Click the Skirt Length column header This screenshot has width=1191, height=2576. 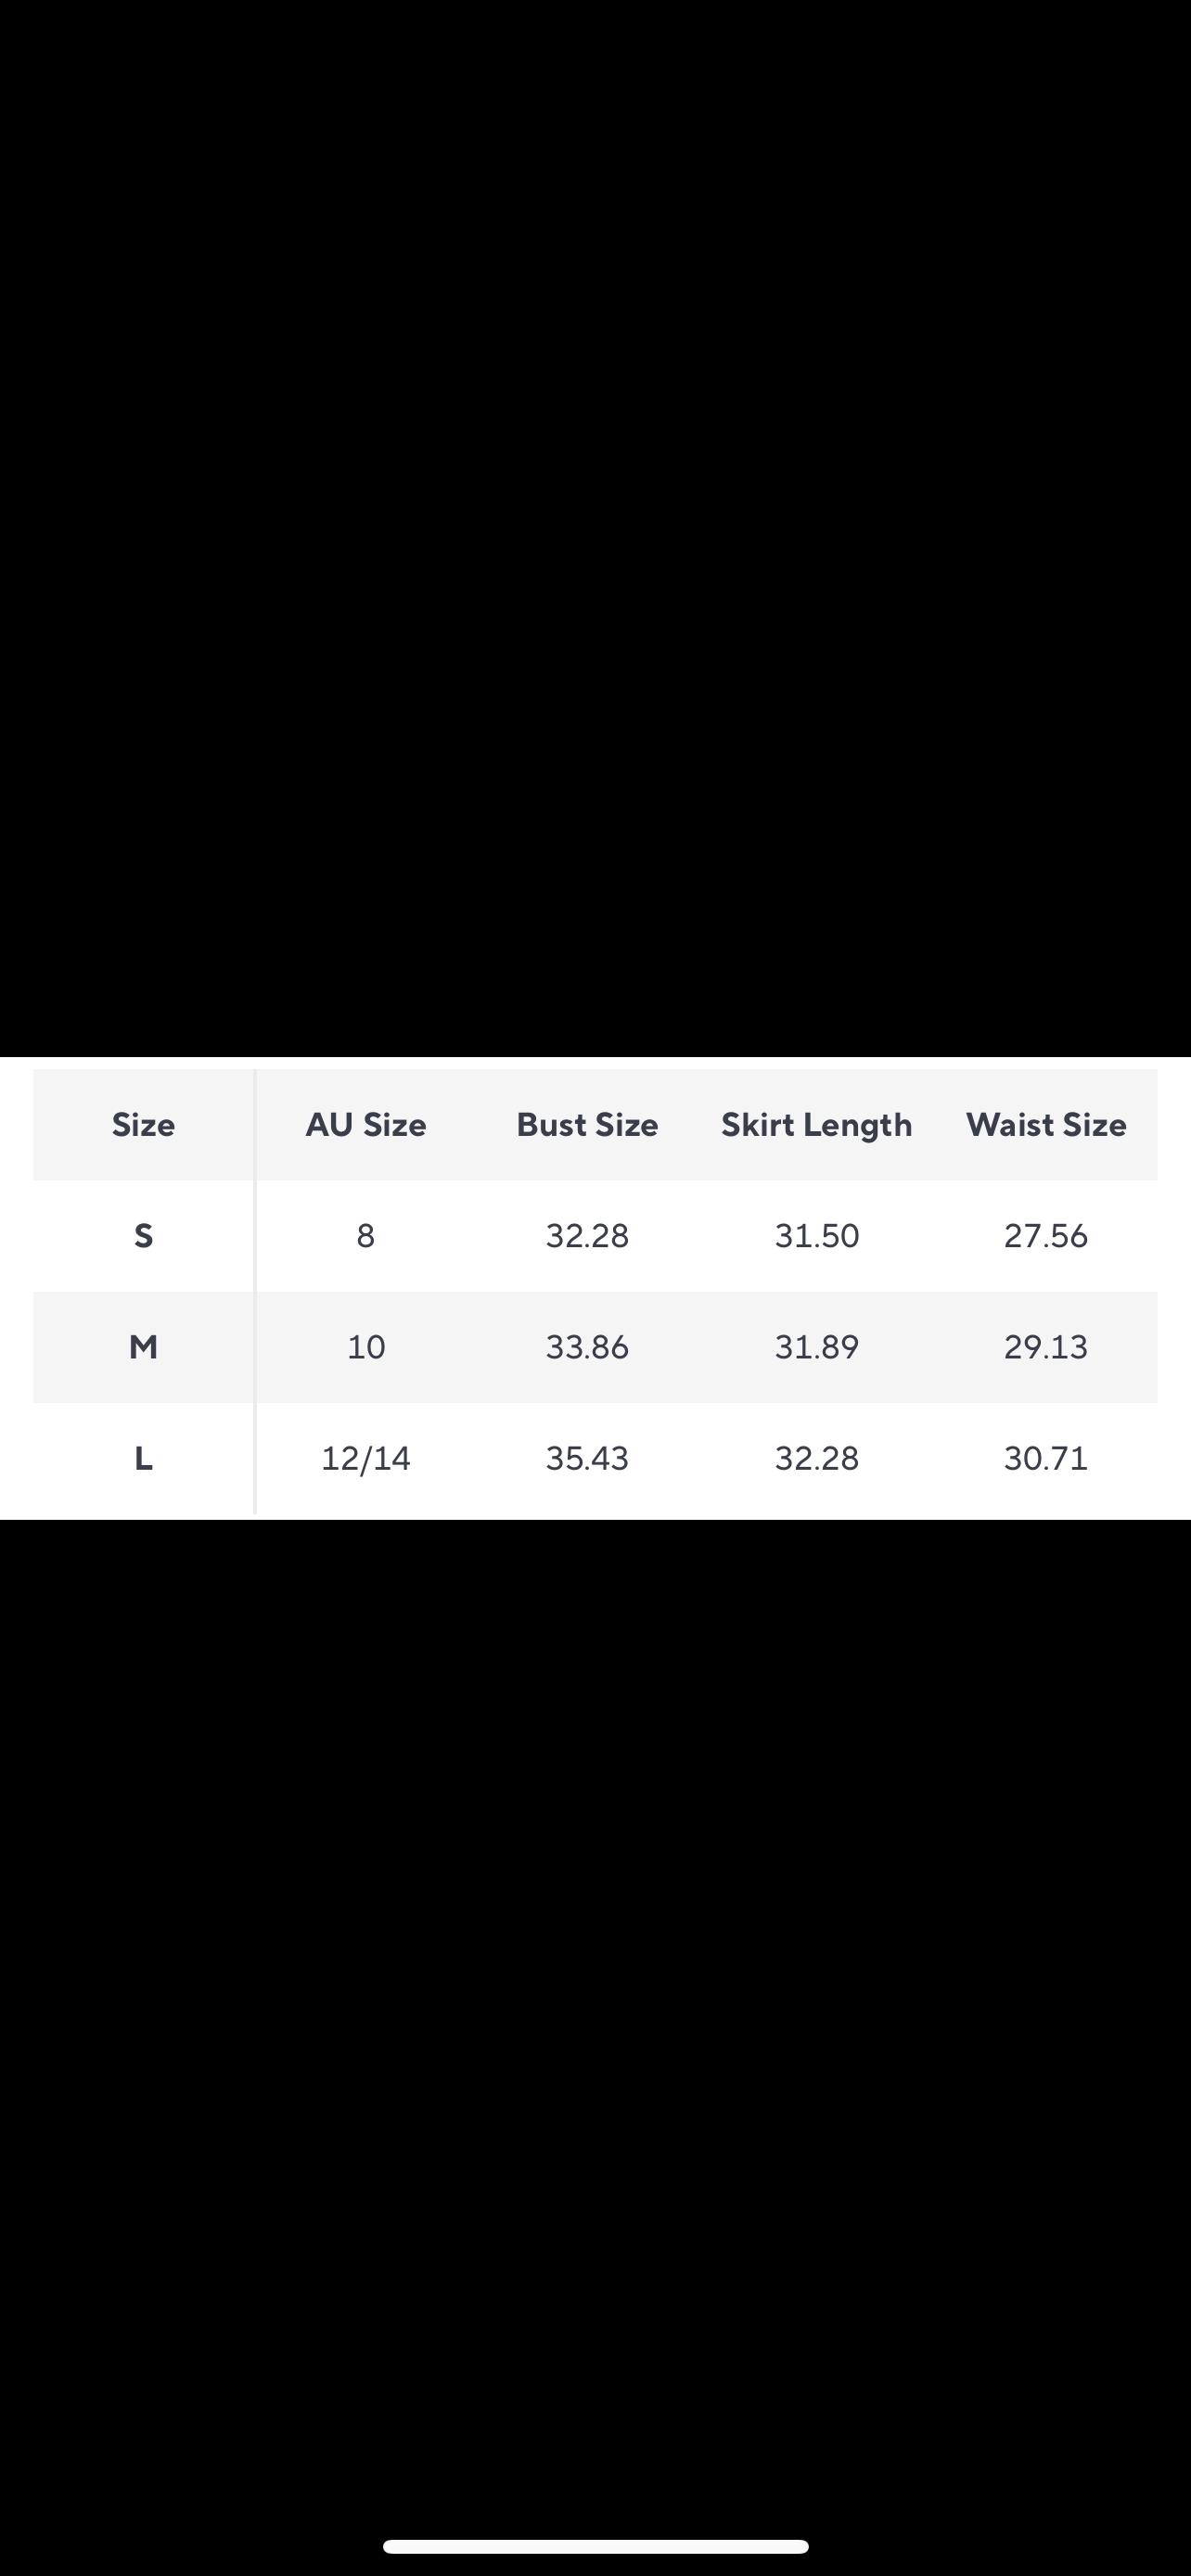pos(816,1126)
